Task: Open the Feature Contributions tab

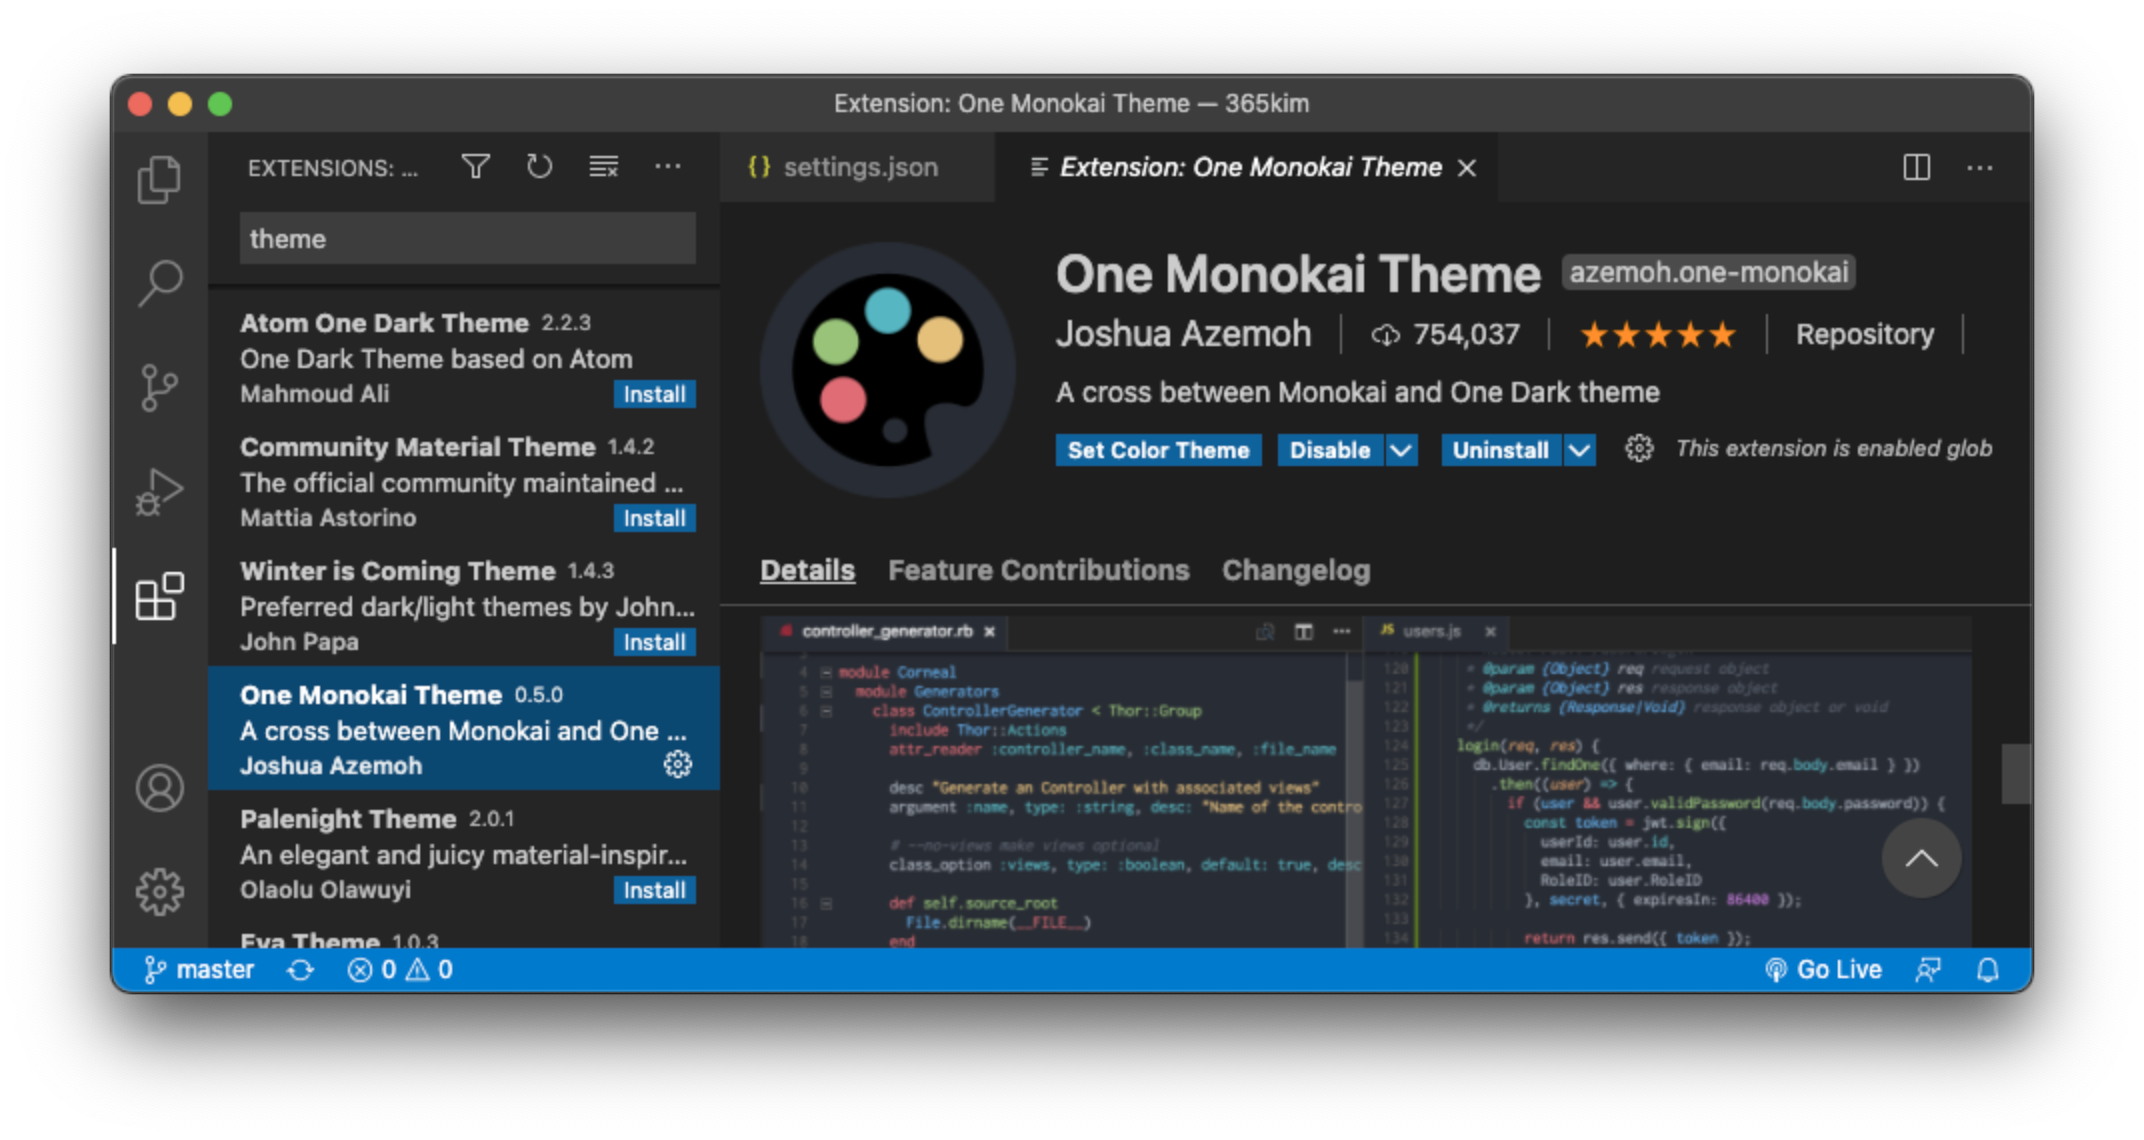Action: (x=1038, y=570)
